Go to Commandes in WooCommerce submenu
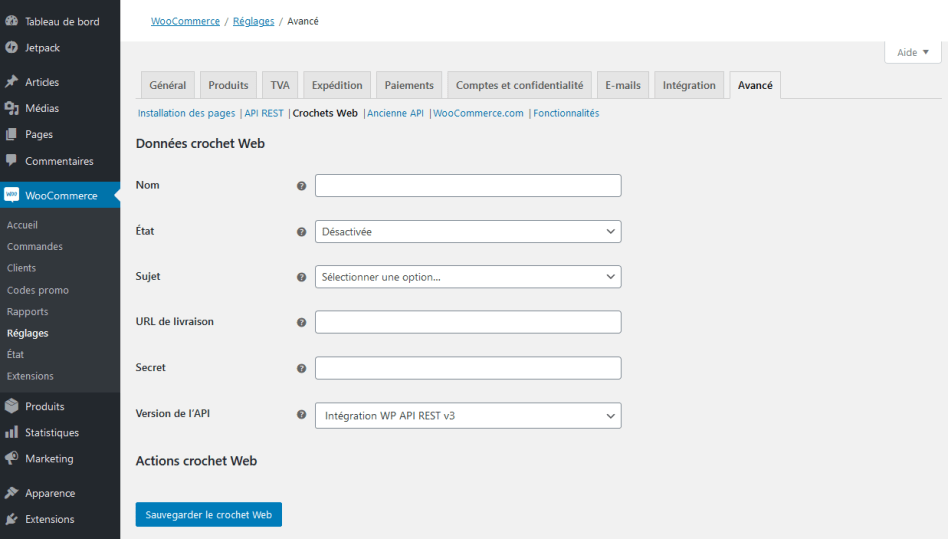Screen dimensions: 948x539 tap(35, 246)
